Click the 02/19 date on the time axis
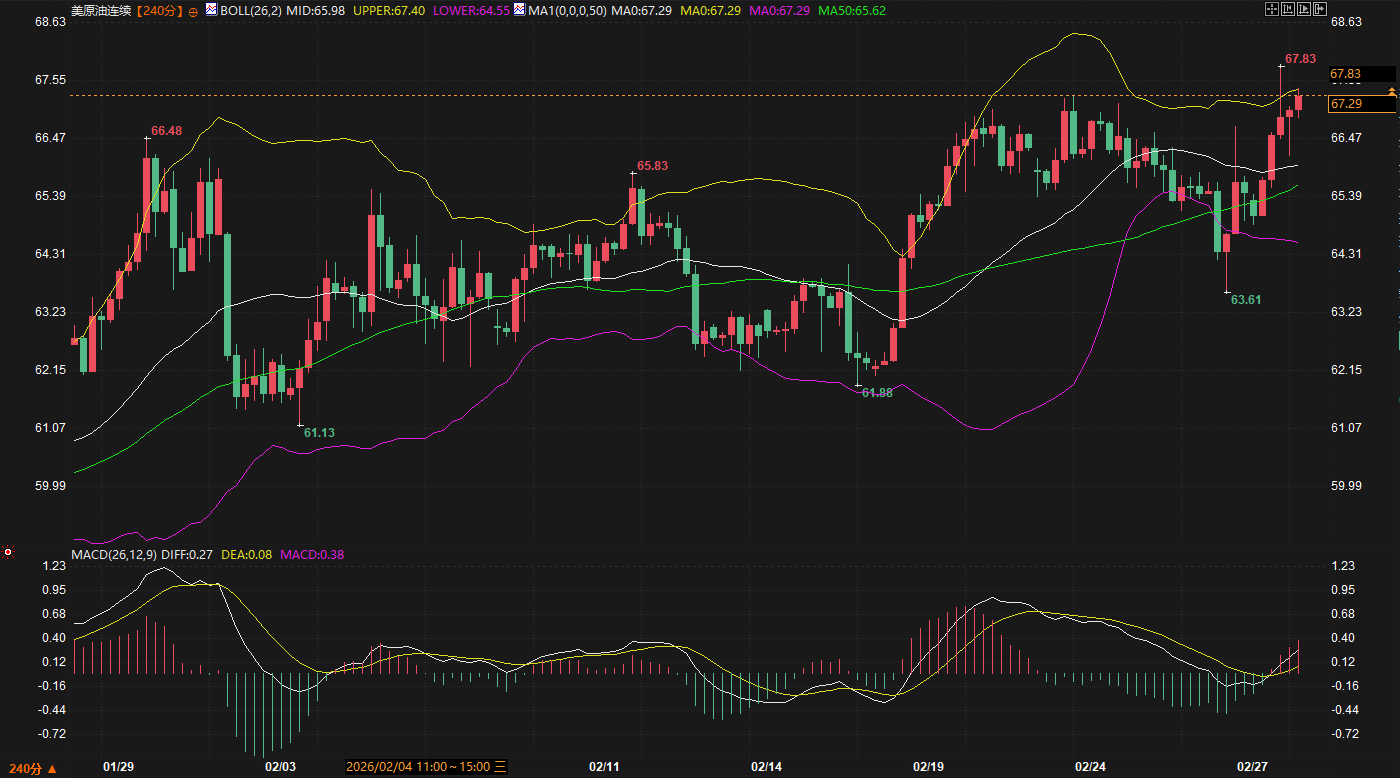 [x=928, y=767]
